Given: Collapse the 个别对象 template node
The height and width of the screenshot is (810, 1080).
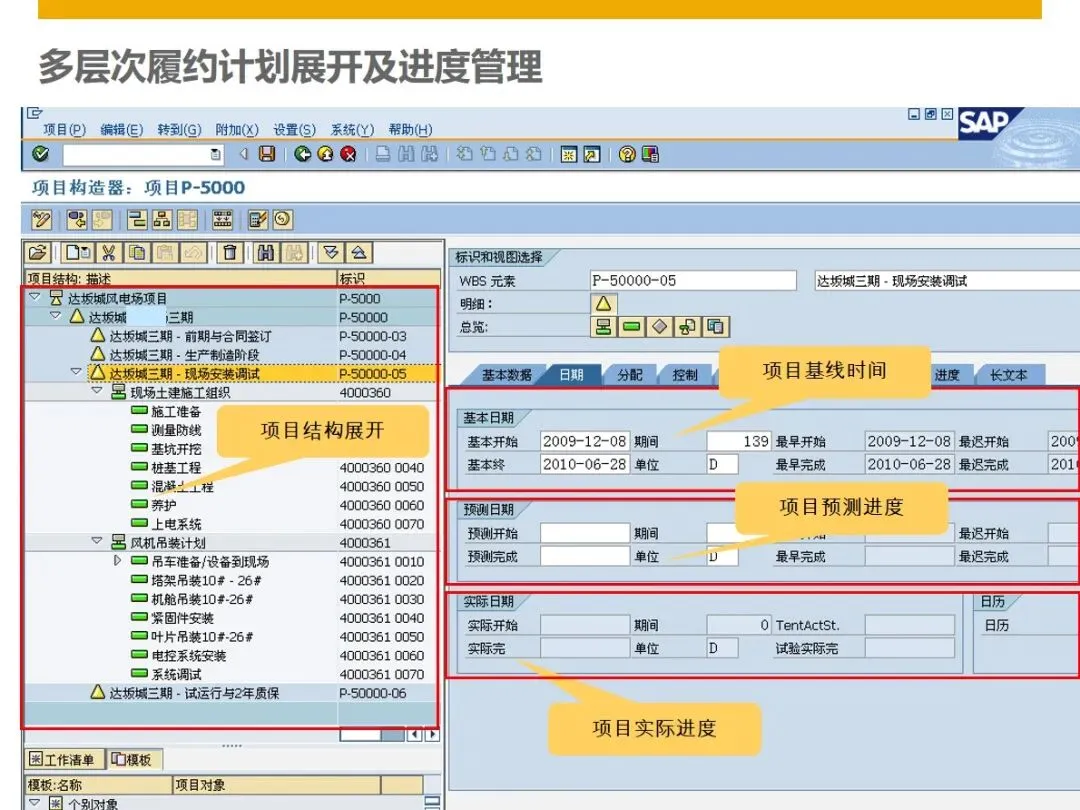Looking at the screenshot, I should [x=34, y=802].
